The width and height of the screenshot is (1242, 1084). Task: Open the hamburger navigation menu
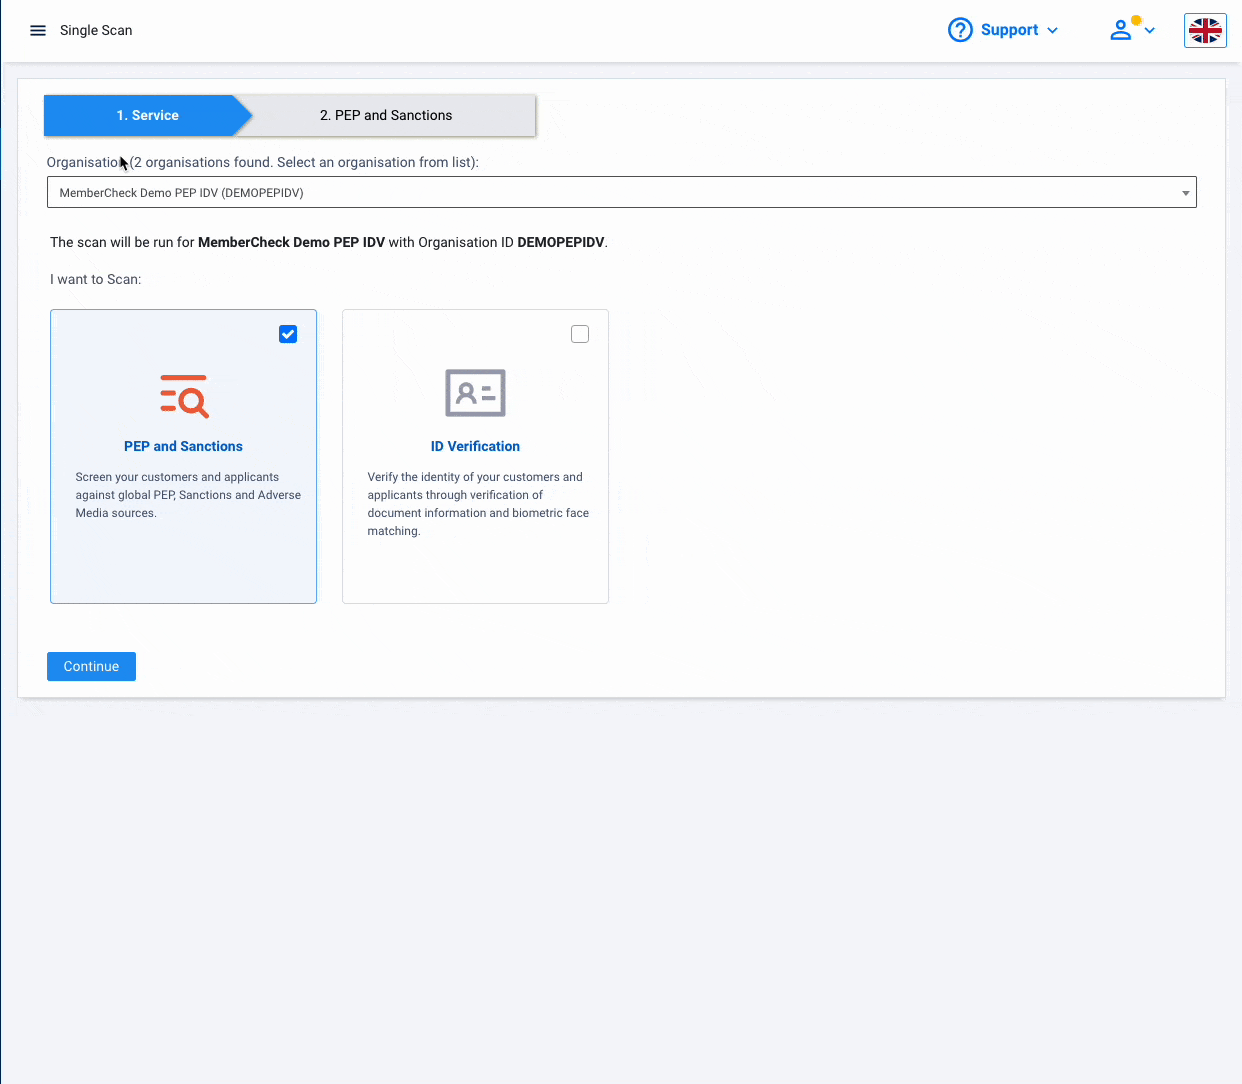coord(38,30)
